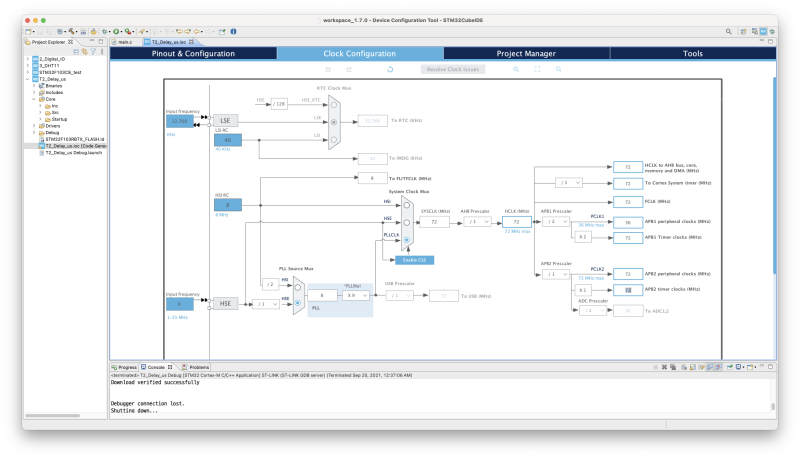The image size is (800, 459).
Task: Select LSE in RTC Clock Mux
Action: (334, 122)
